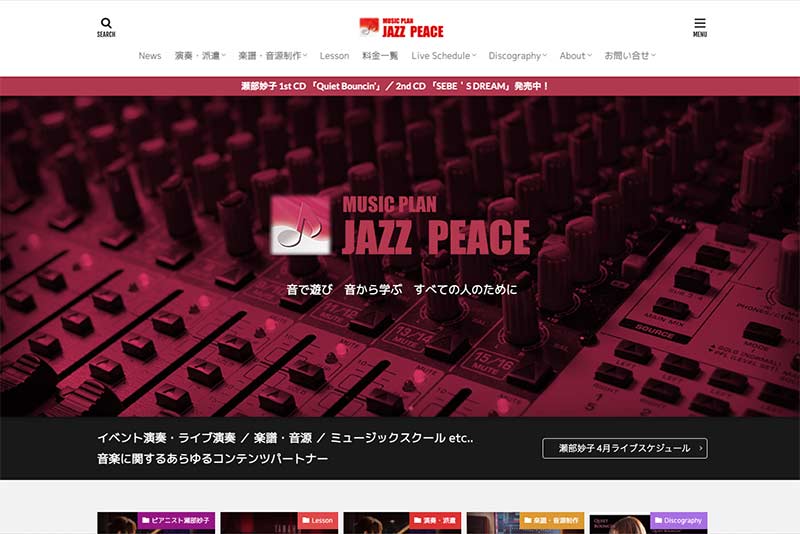Open the ピアニスト瀬部妙子 category folder tag
Screen dimensions: 800x534
177,521
